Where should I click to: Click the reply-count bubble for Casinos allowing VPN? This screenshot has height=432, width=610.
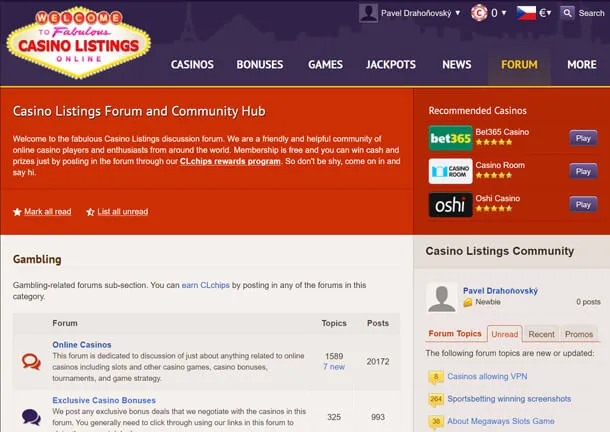pos(436,377)
